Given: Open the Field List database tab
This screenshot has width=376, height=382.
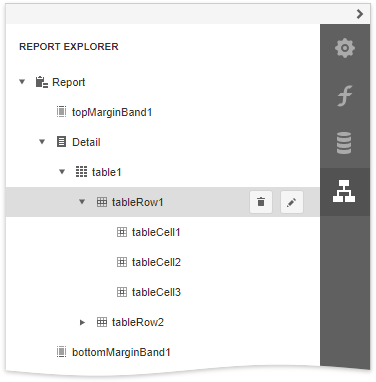Looking at the screenshot, I should [x=344, y=143].
